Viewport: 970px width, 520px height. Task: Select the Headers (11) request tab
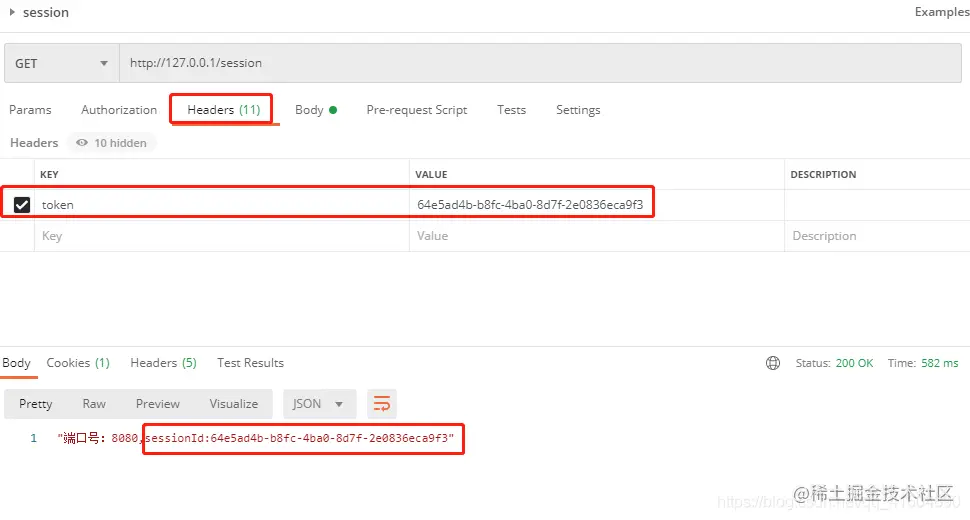click(x=223, y=110)
